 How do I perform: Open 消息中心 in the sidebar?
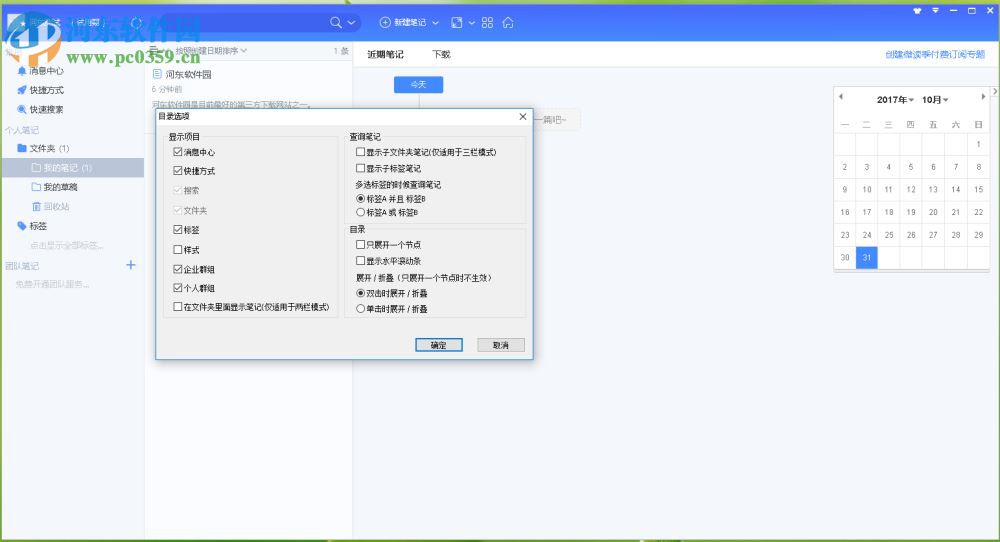point(41,71)
